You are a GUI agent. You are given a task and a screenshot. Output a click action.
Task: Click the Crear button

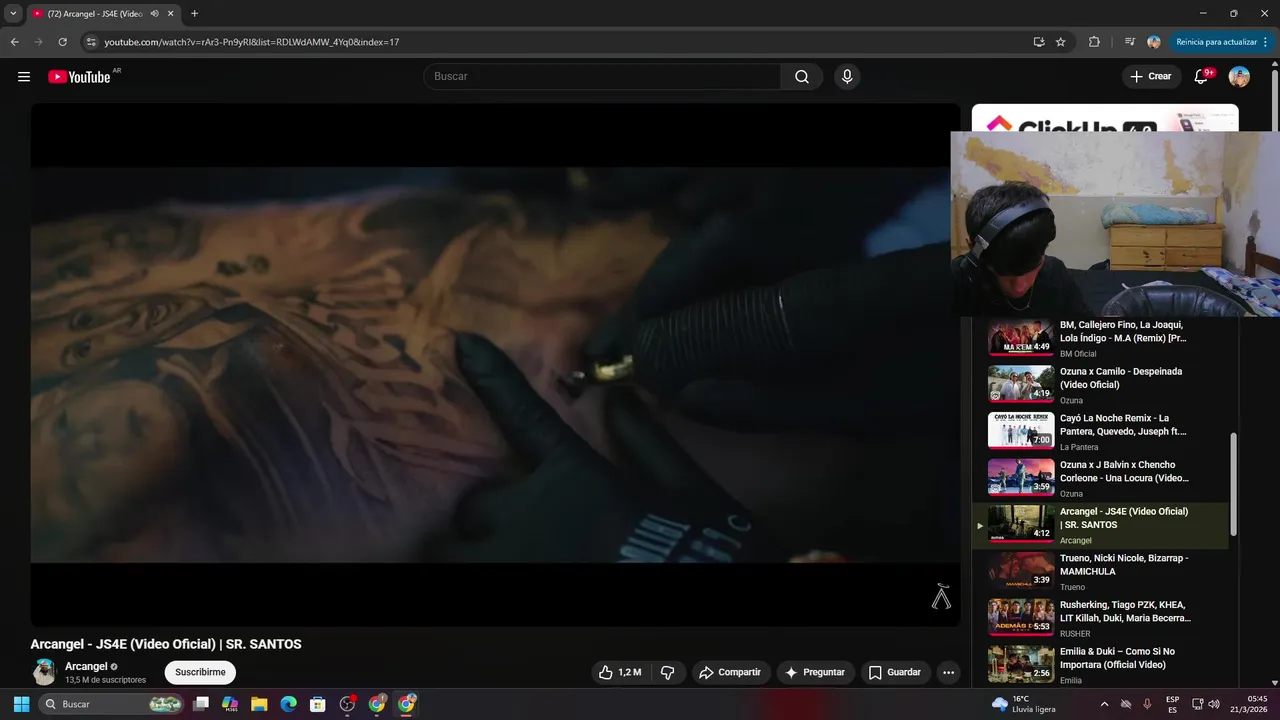click(1151, 77)
